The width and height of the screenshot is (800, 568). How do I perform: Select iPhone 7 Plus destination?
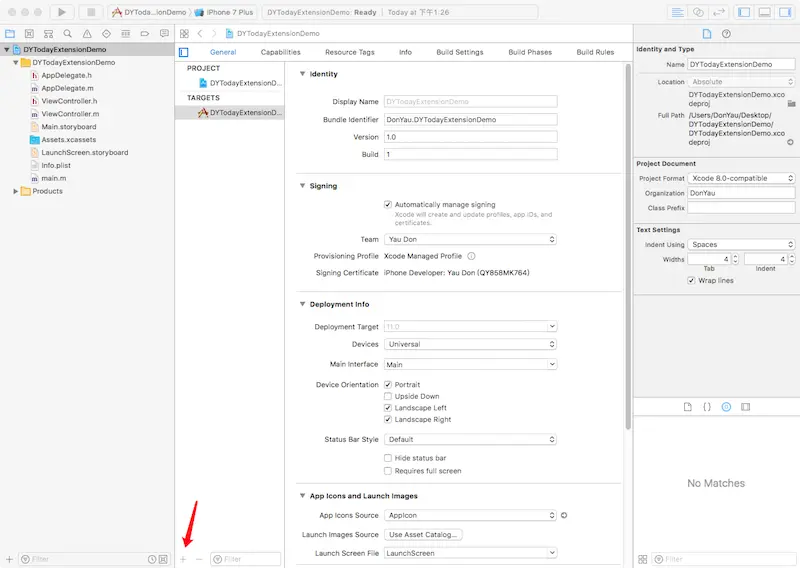point(224,12)
